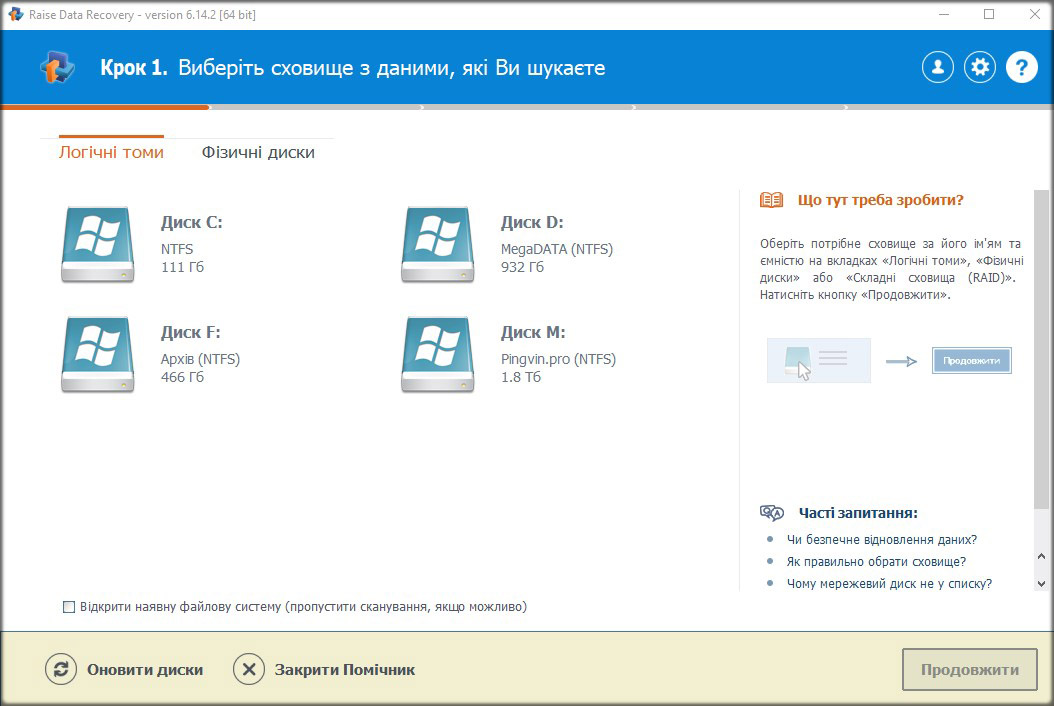This screenshot has height=706, width=1054.
Task: Switch to the Логічні томи tab
Action: 111,153
